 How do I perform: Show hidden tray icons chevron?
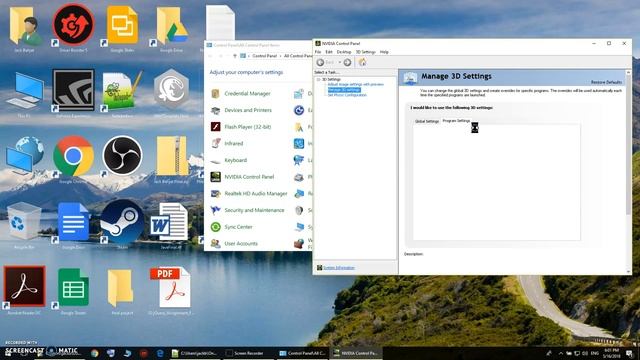point(560,353)
